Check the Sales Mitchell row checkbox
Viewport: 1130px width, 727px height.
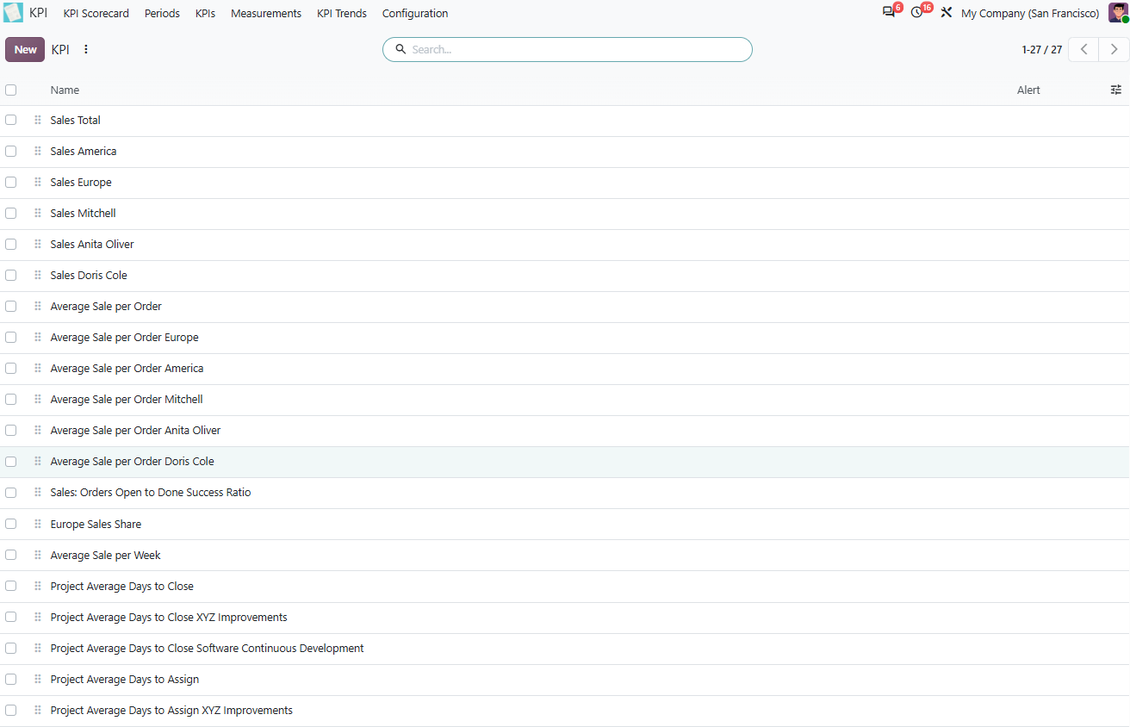click(11, 213)
